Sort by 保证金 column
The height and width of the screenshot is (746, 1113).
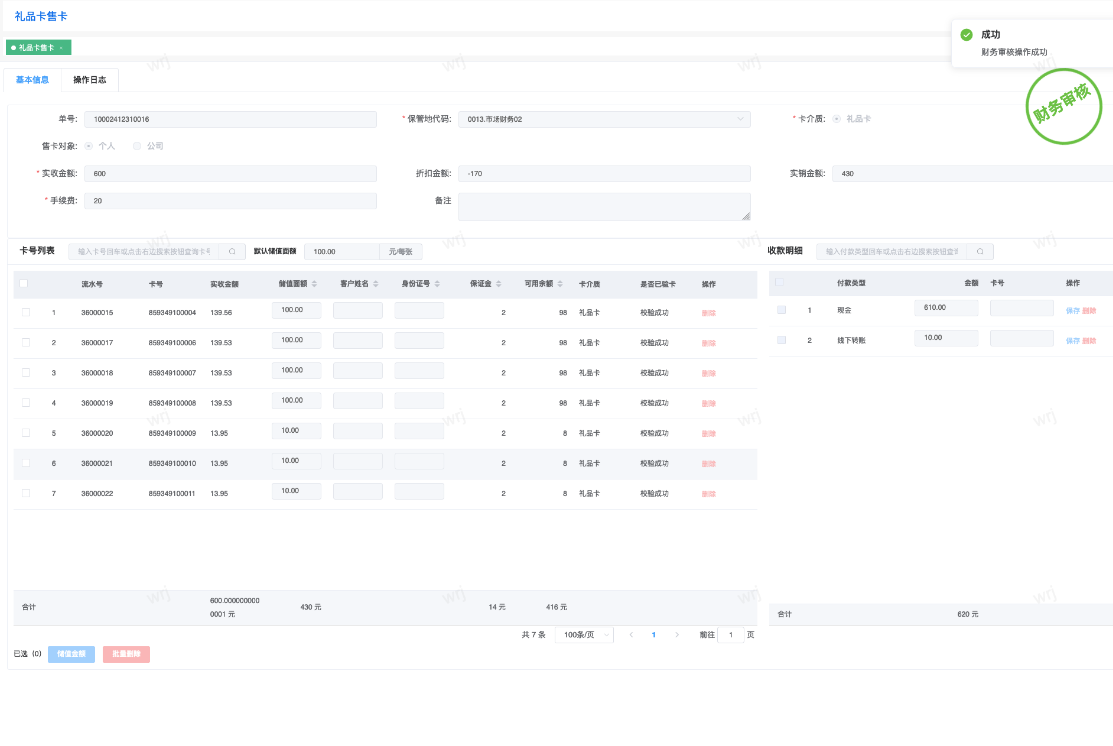pos(499,284)
